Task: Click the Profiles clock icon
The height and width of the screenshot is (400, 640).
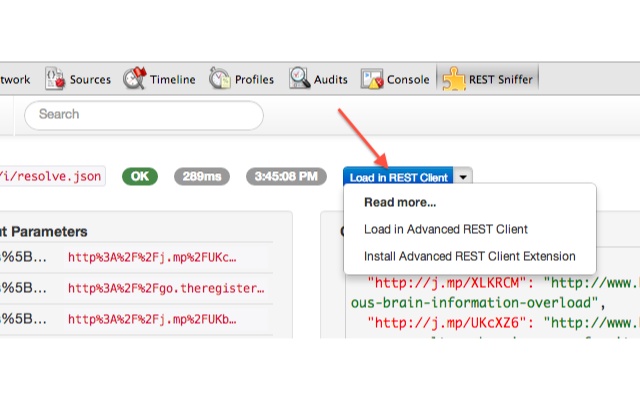Action: point(220,78)
